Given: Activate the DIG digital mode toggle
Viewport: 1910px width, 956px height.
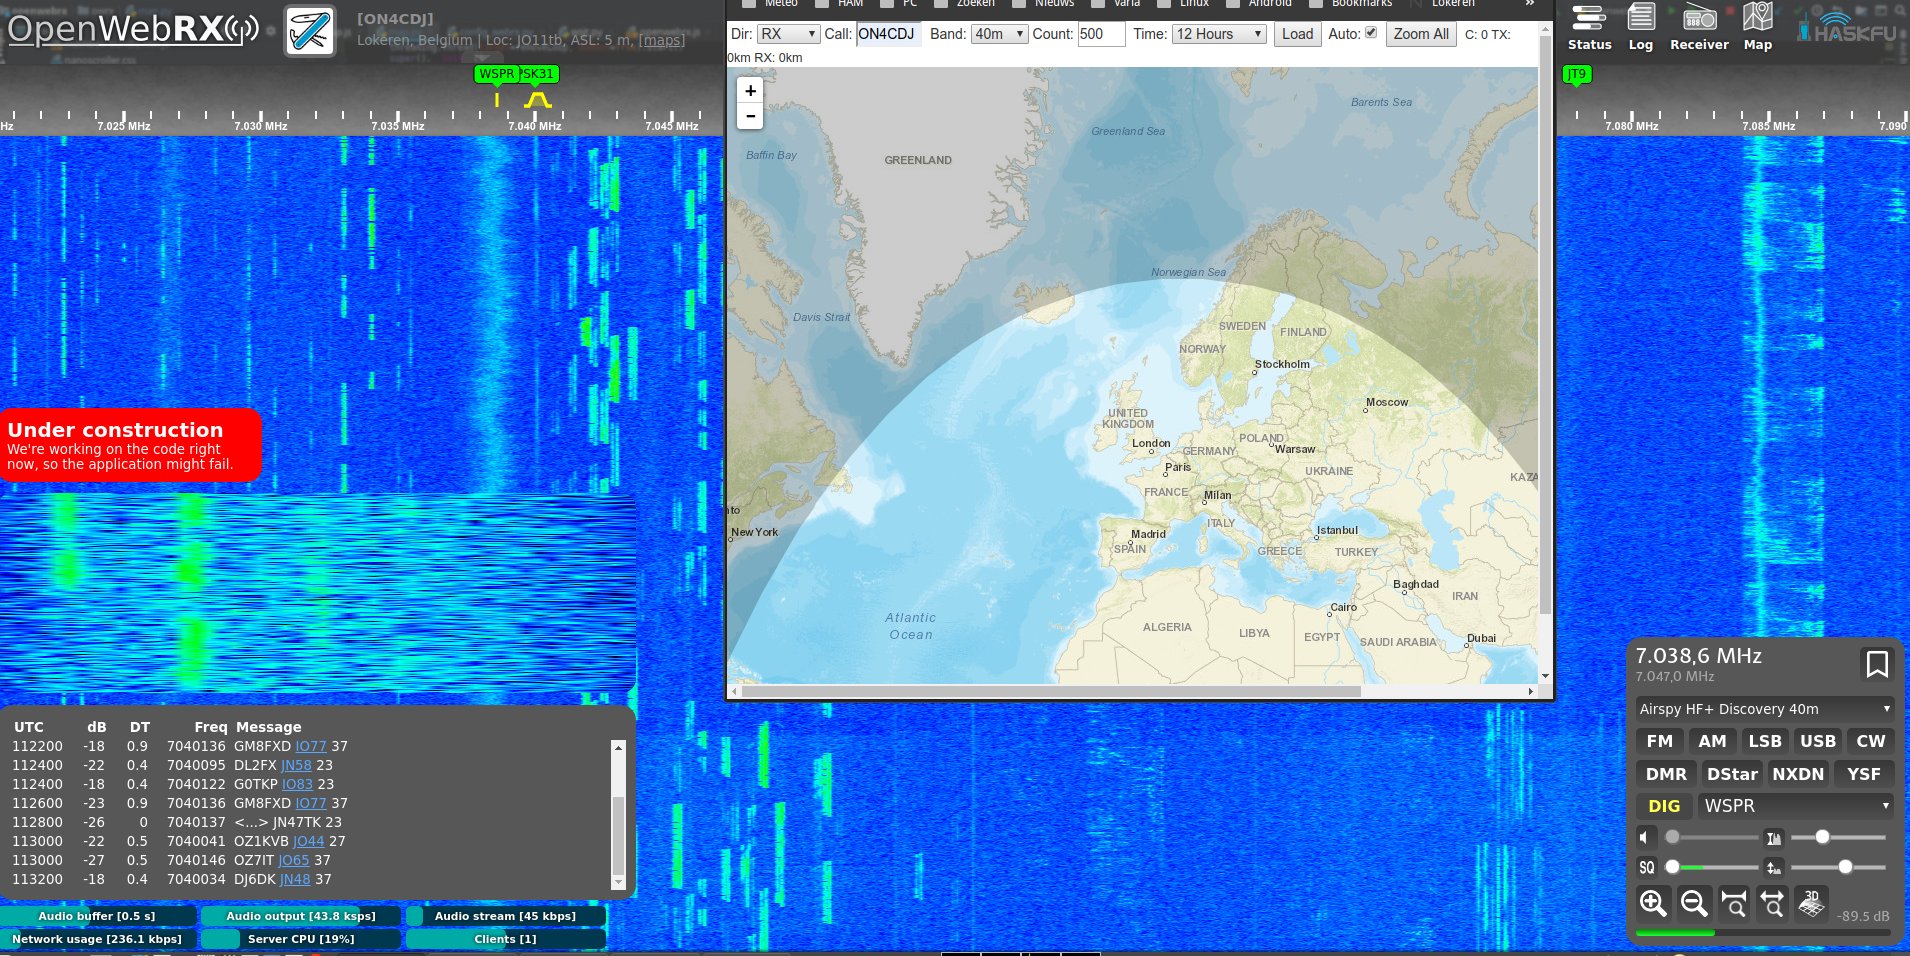Looking at the screenshot, I should point(1664,806).
